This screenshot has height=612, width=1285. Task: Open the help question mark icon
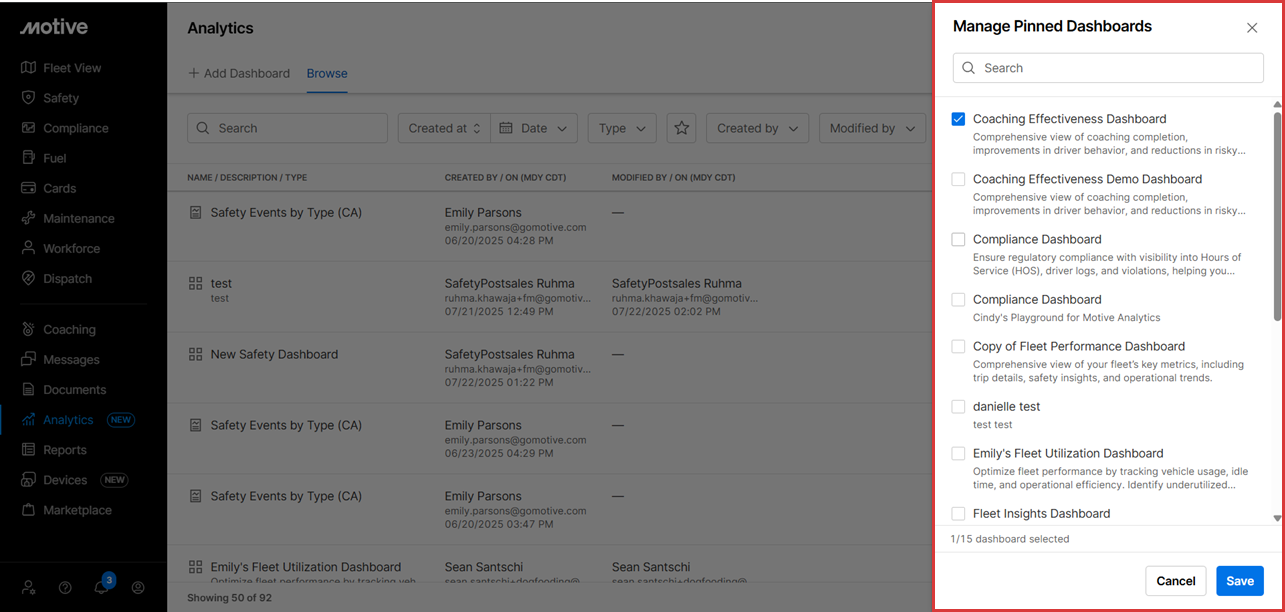[65, 588]
